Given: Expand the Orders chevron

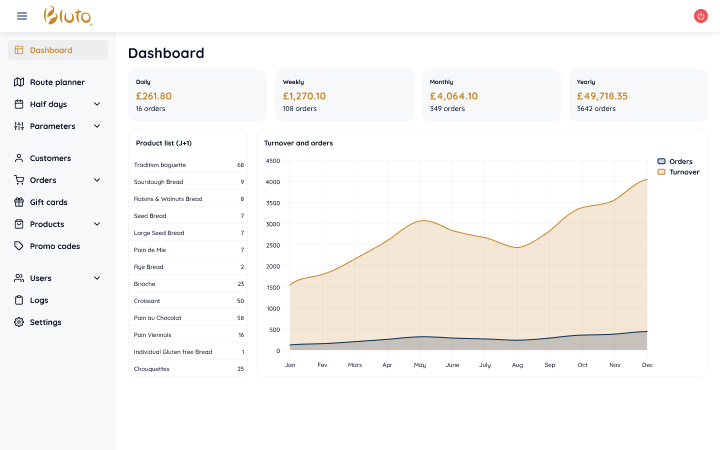Looking at the screenshot, I should pyautogui.click(x=97, y=180).
